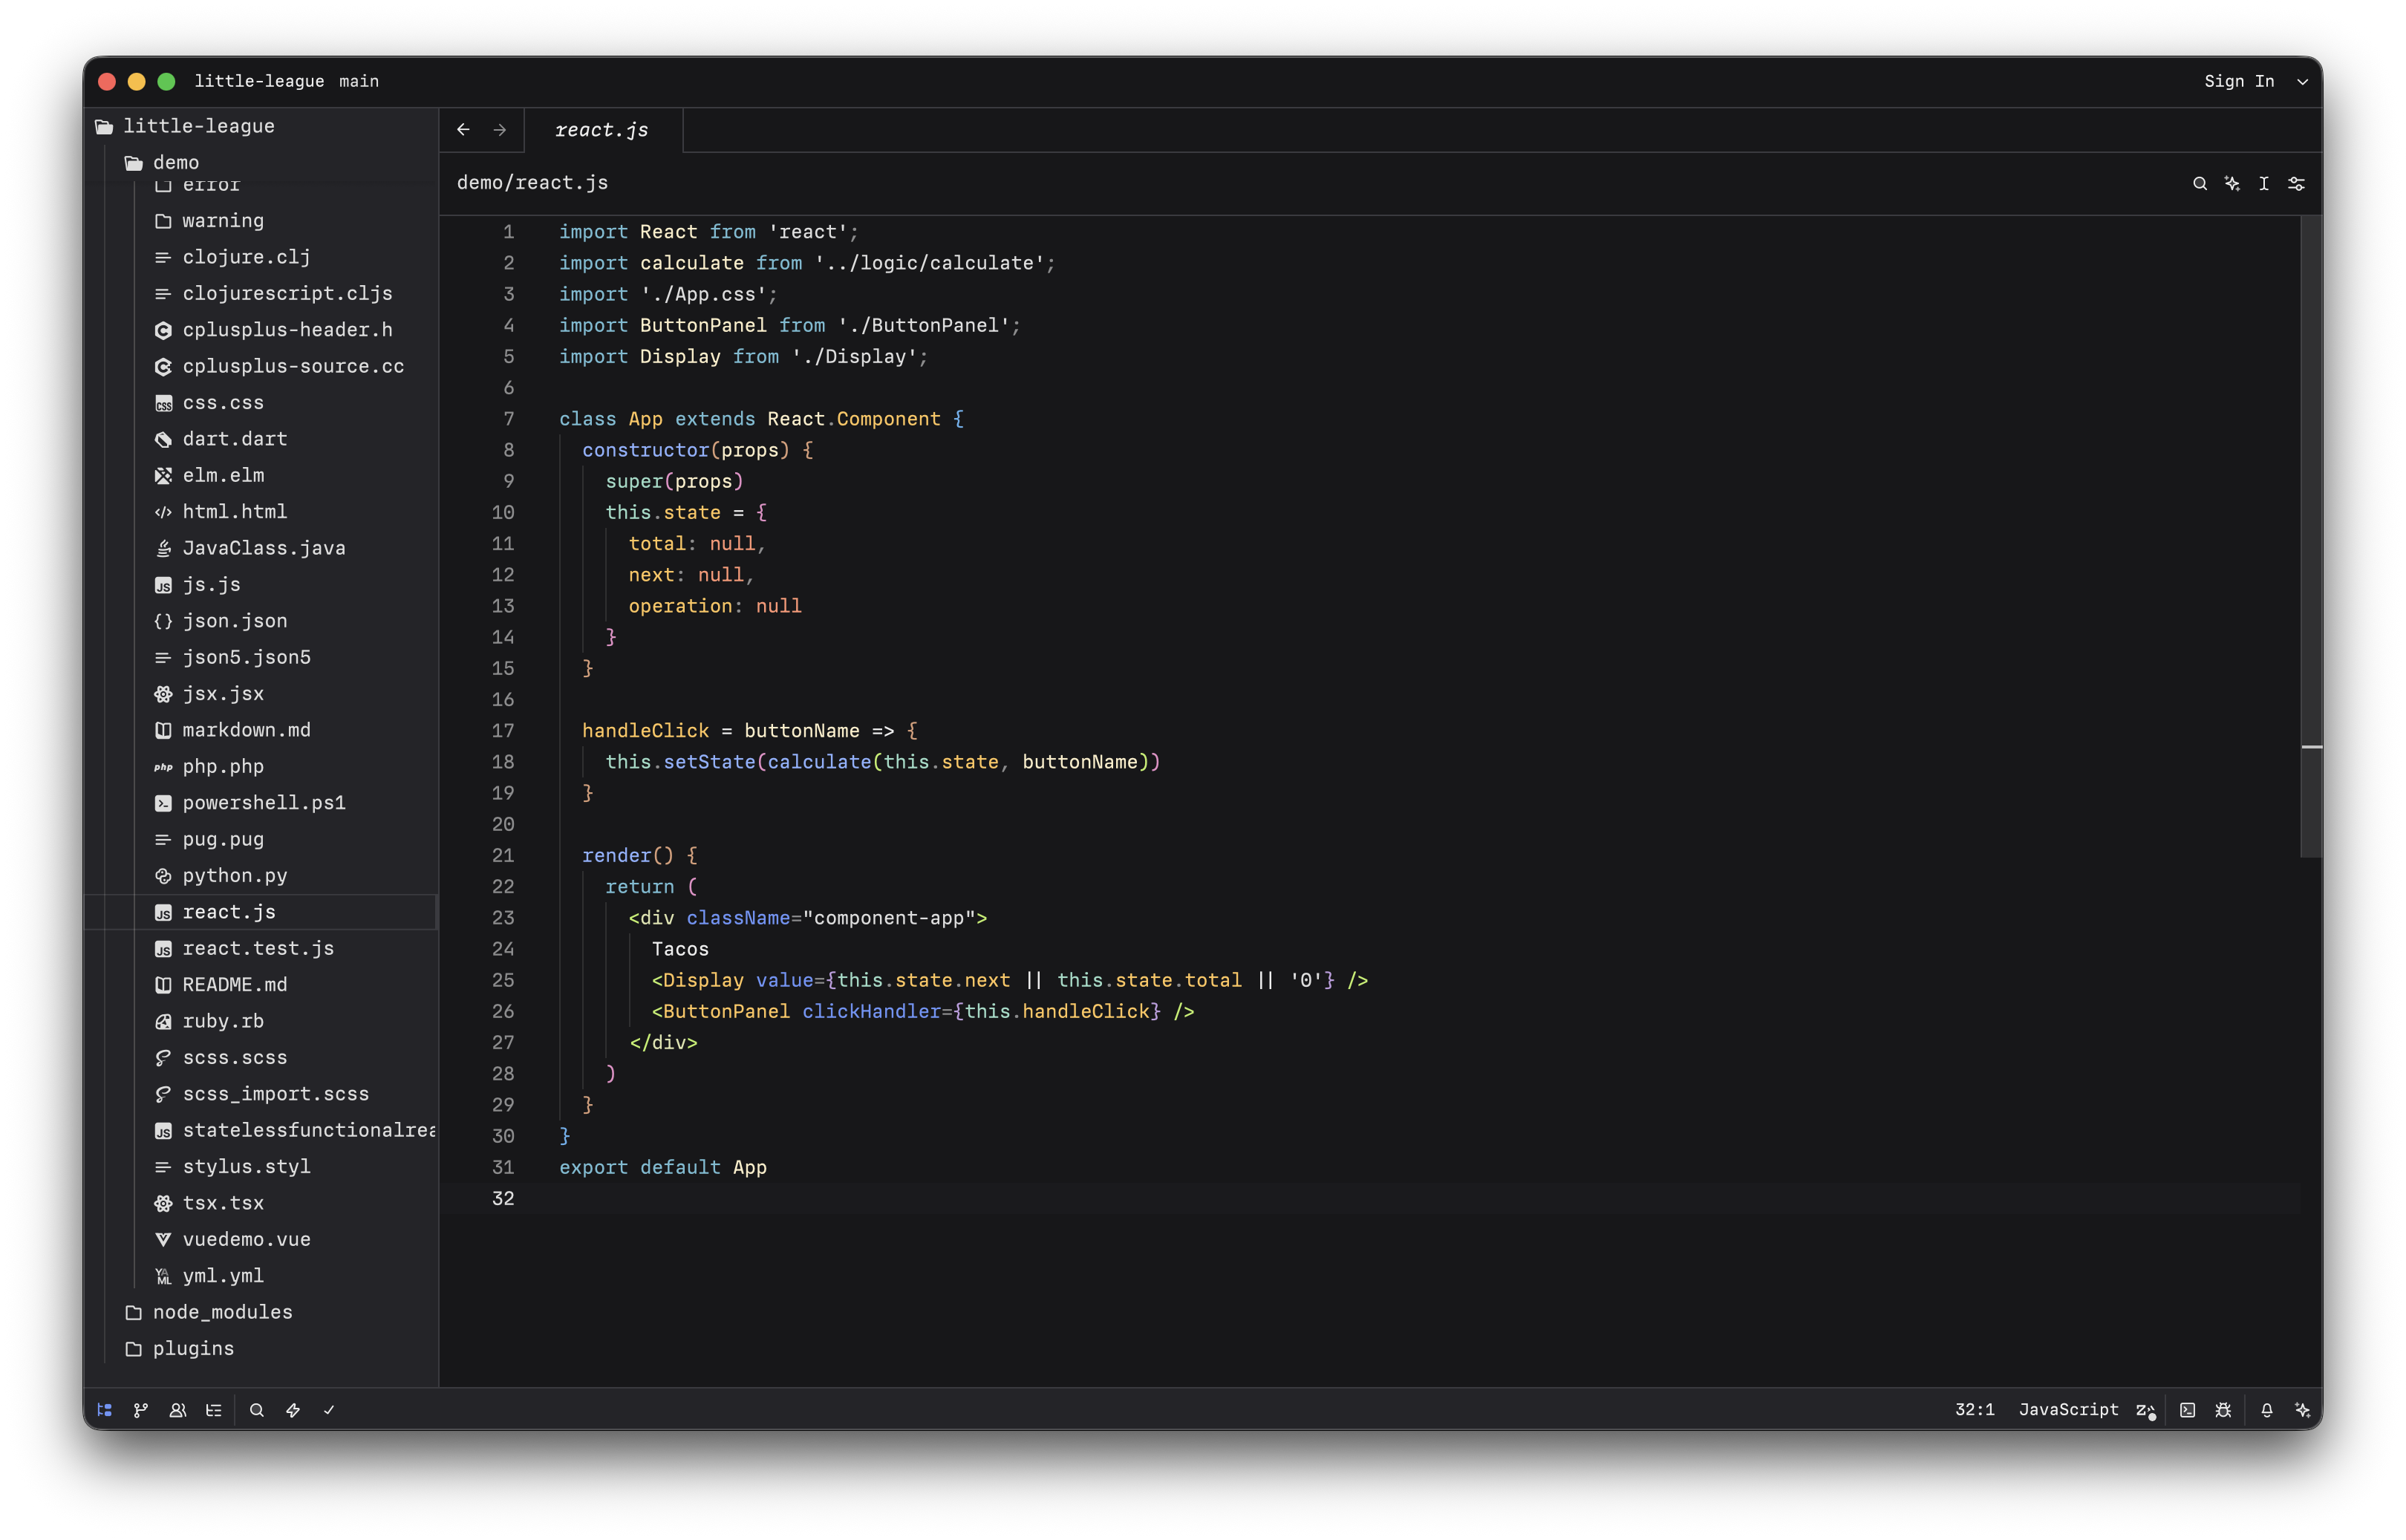Open yml.yml in the file tree
This screenshot has height=1540, width=2406.
click(x=261, y=1275)
